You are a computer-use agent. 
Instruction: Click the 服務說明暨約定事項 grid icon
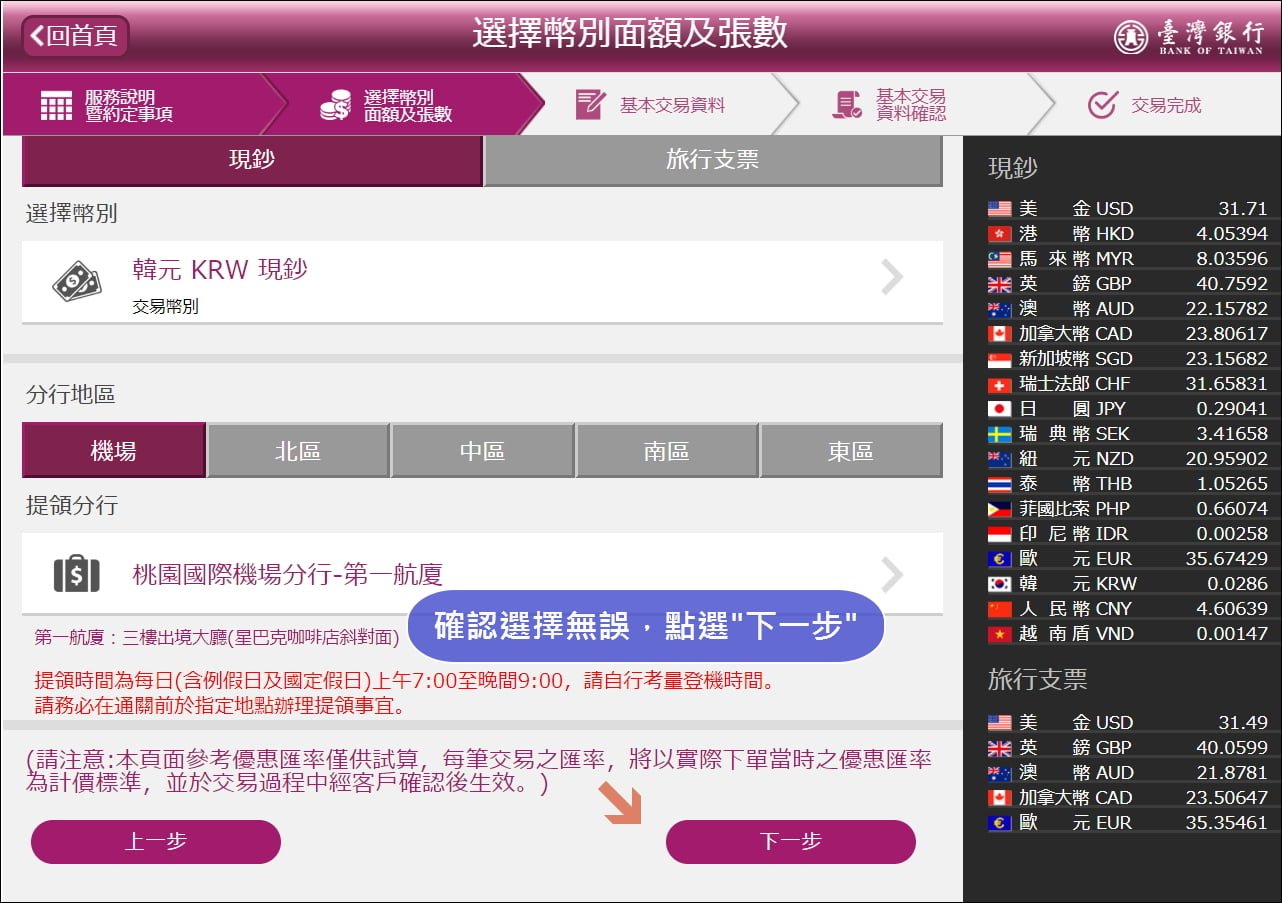(56, 105)
